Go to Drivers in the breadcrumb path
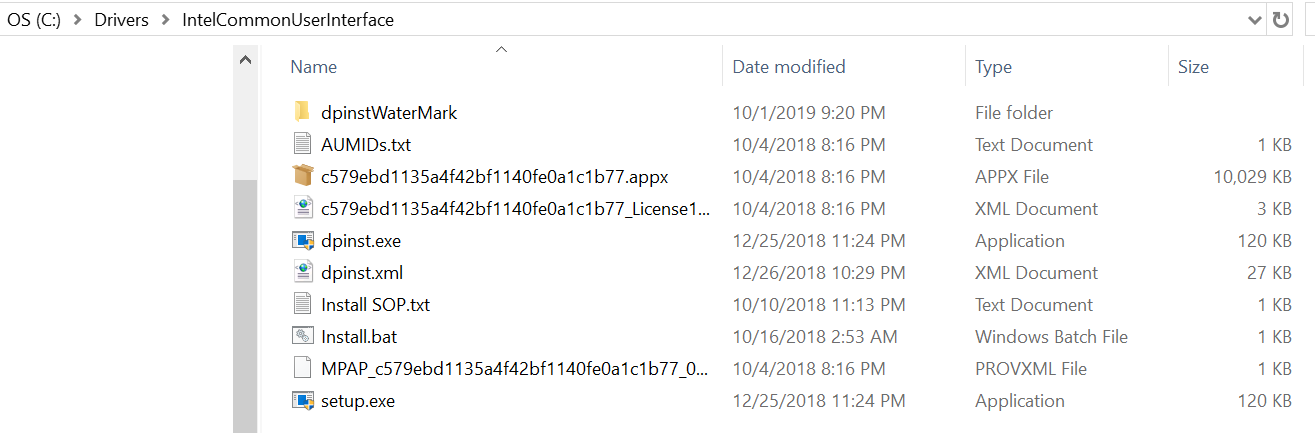The height and width of the screenshot is (433, 1315). [122, 20]
